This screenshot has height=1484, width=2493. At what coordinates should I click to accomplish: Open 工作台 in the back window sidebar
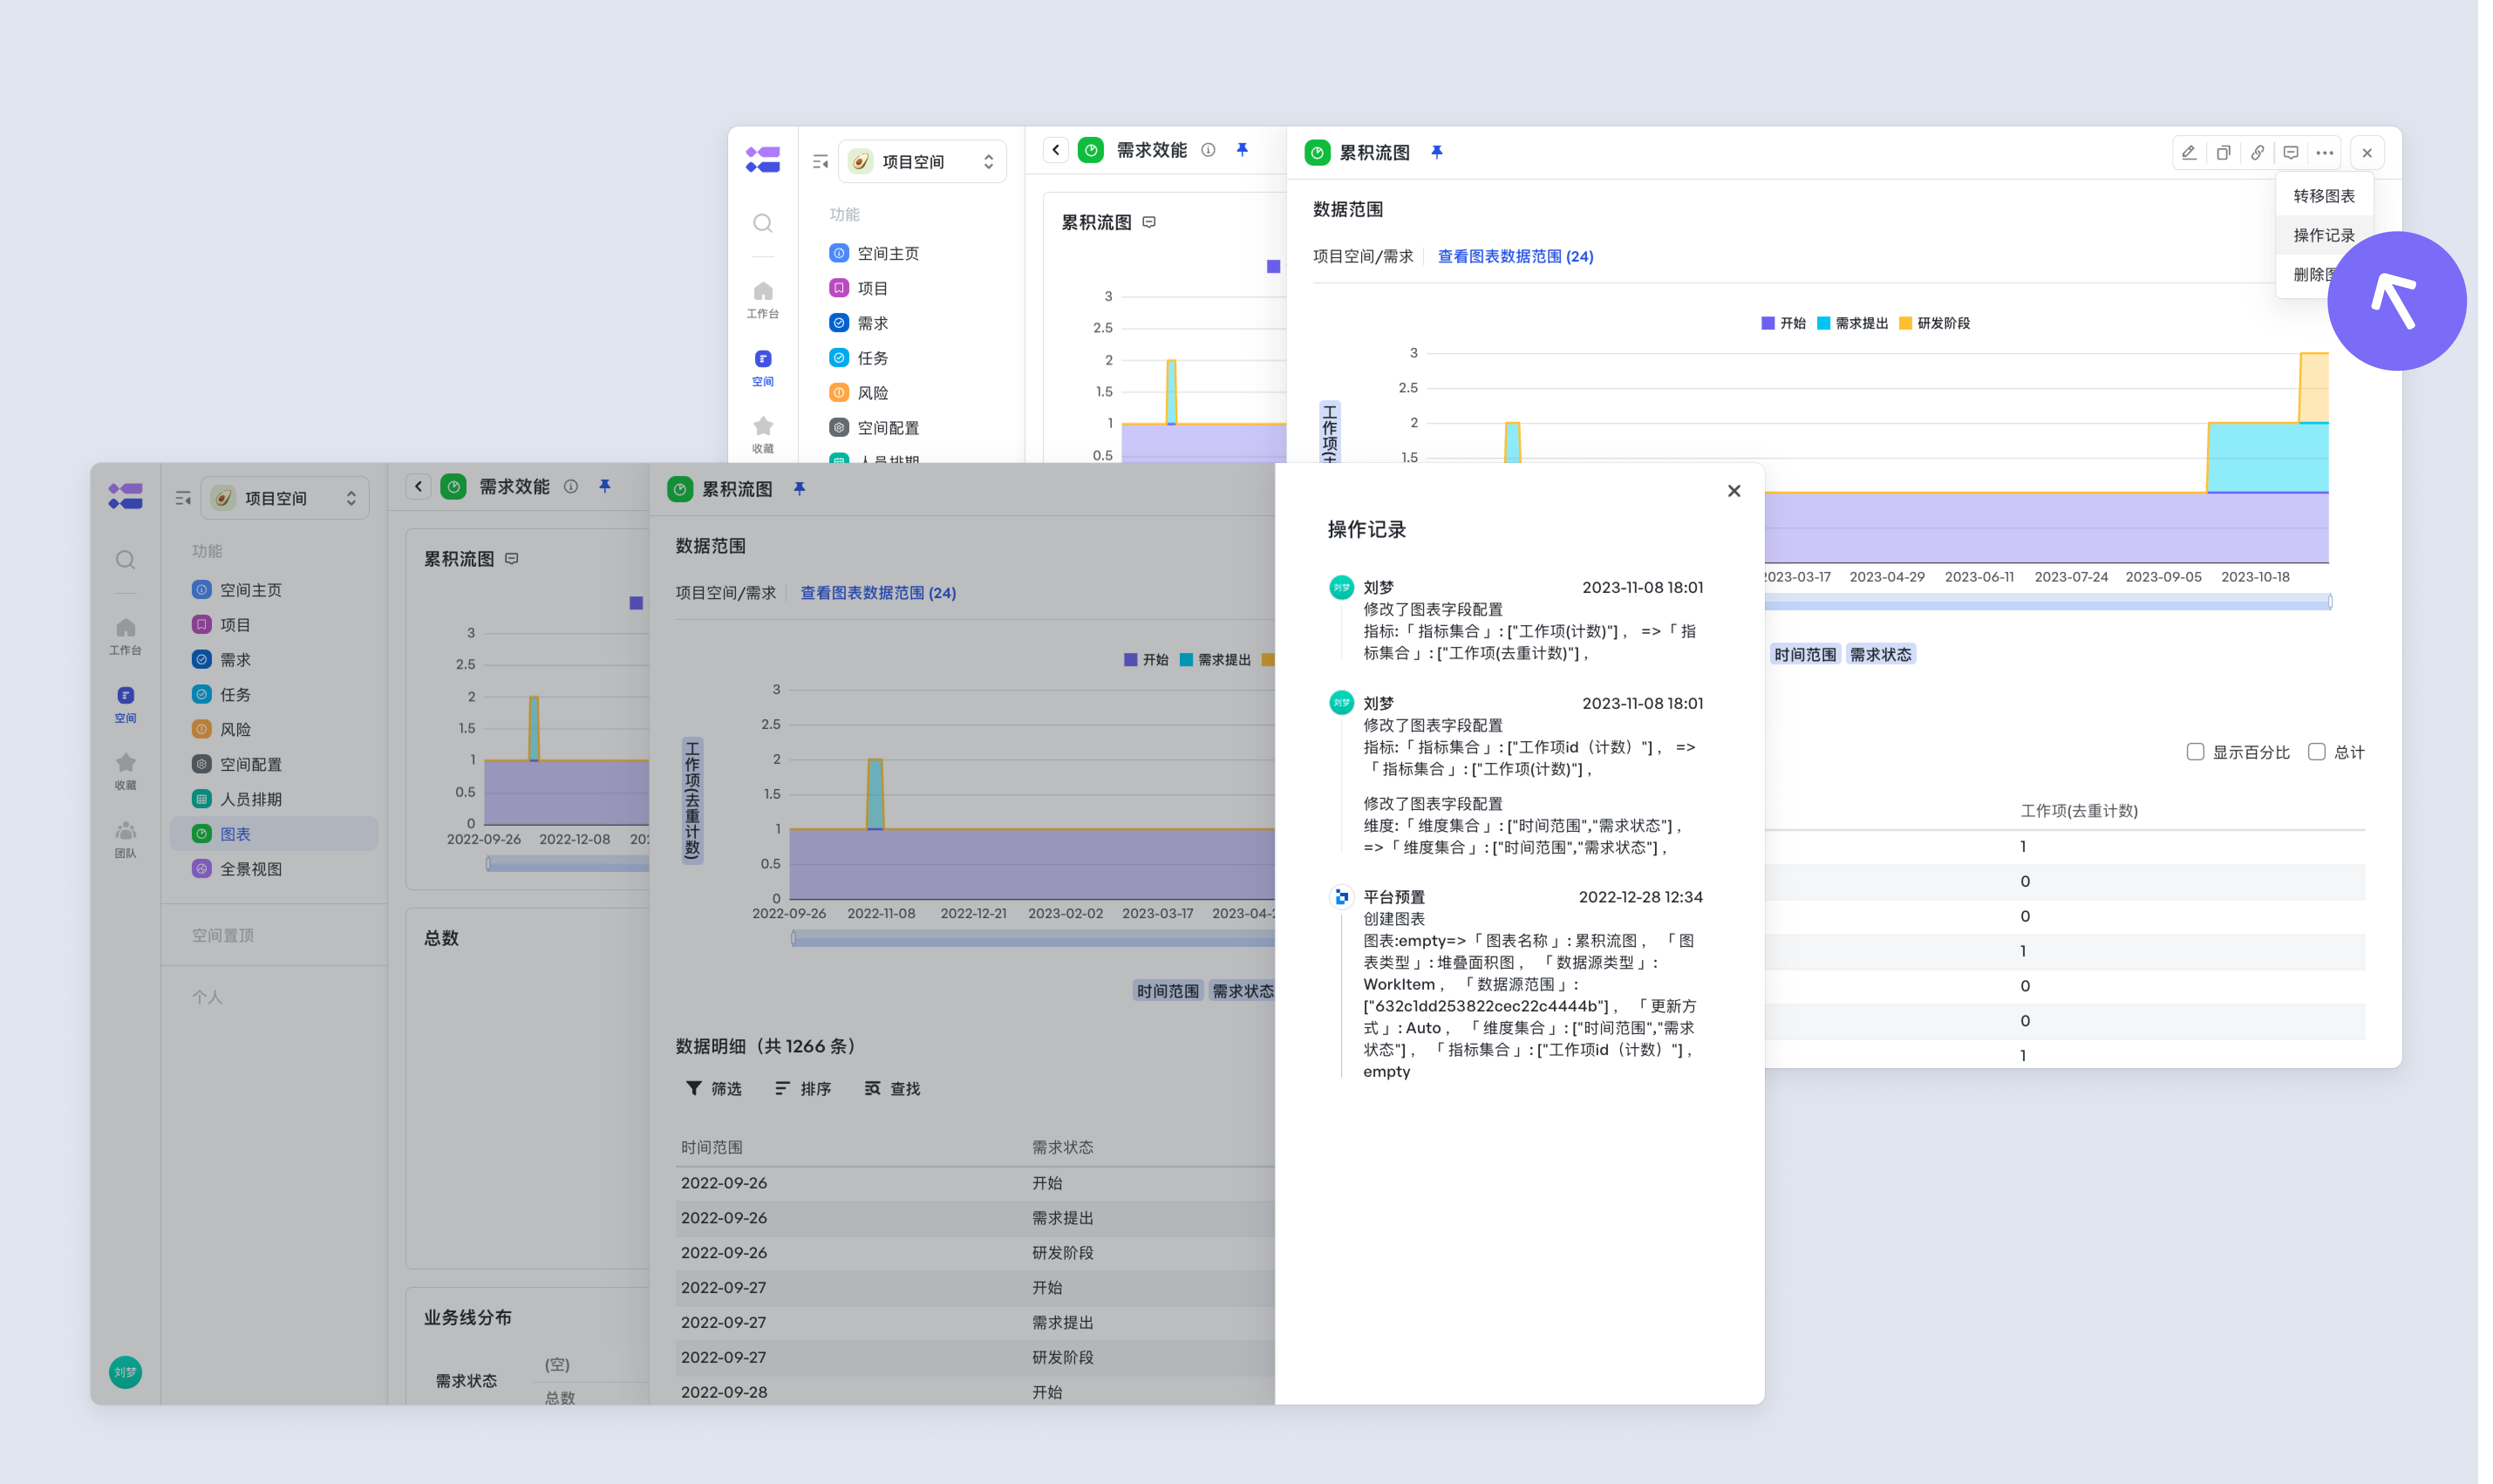pos(763,300)
